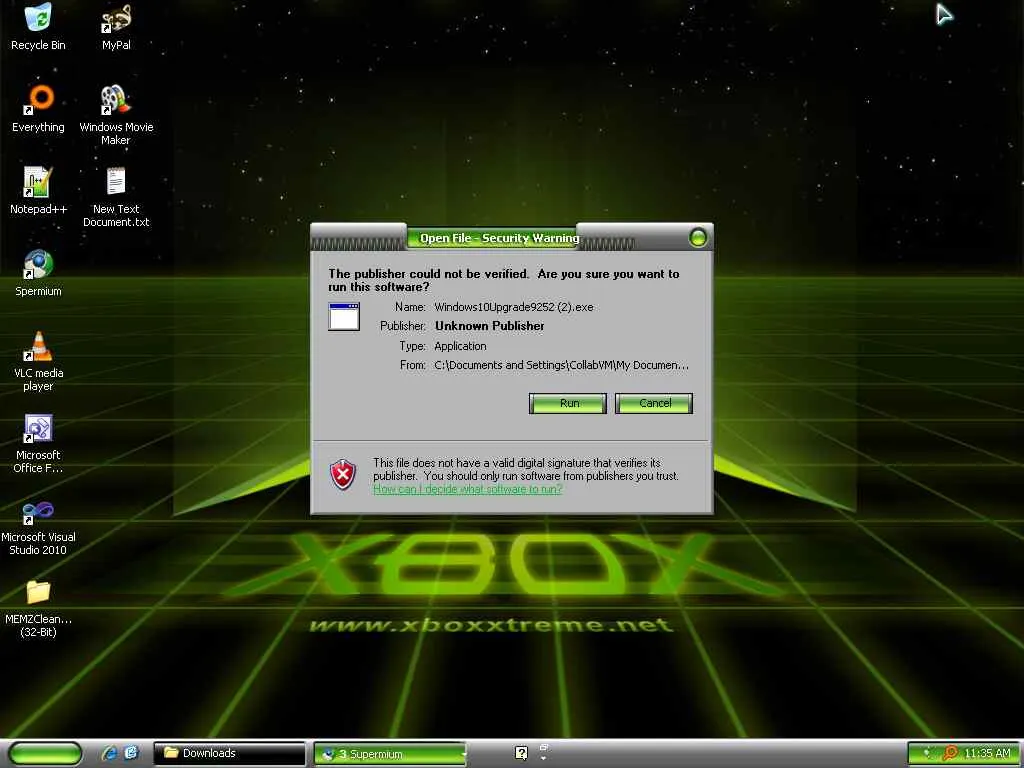This screenshot has width=1024, height=768.
Task: Click the small window icon above taskbar arrow
Action: click(x=543, y=748)
